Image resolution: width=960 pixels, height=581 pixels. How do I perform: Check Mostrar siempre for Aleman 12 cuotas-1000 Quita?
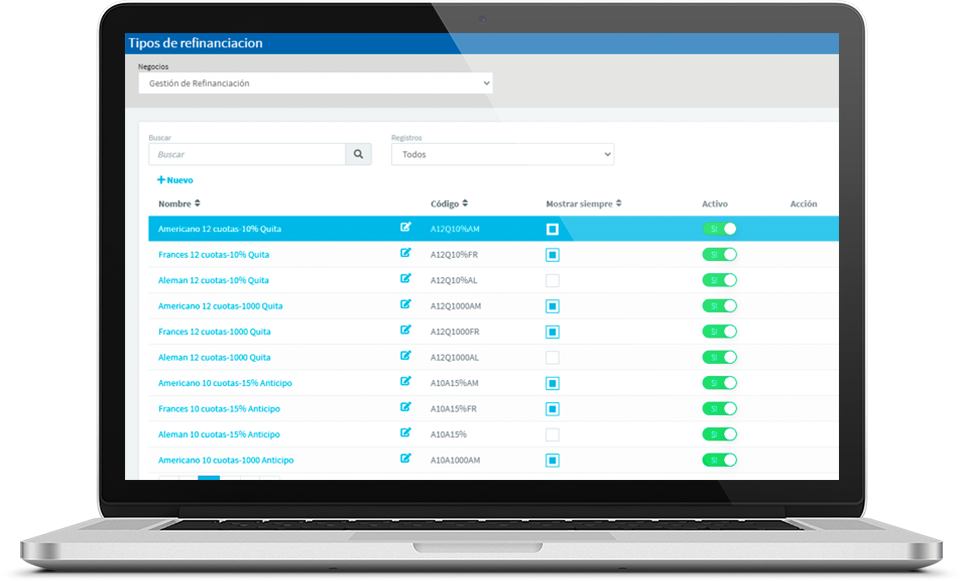click(x=552, y=357)
